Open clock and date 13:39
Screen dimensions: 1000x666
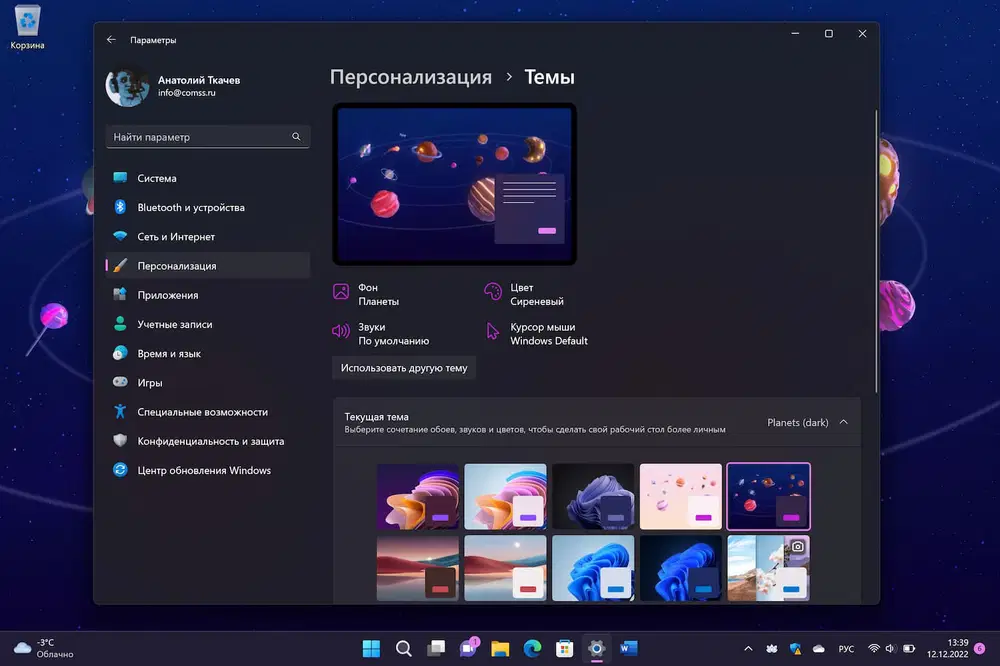[948, 648]
